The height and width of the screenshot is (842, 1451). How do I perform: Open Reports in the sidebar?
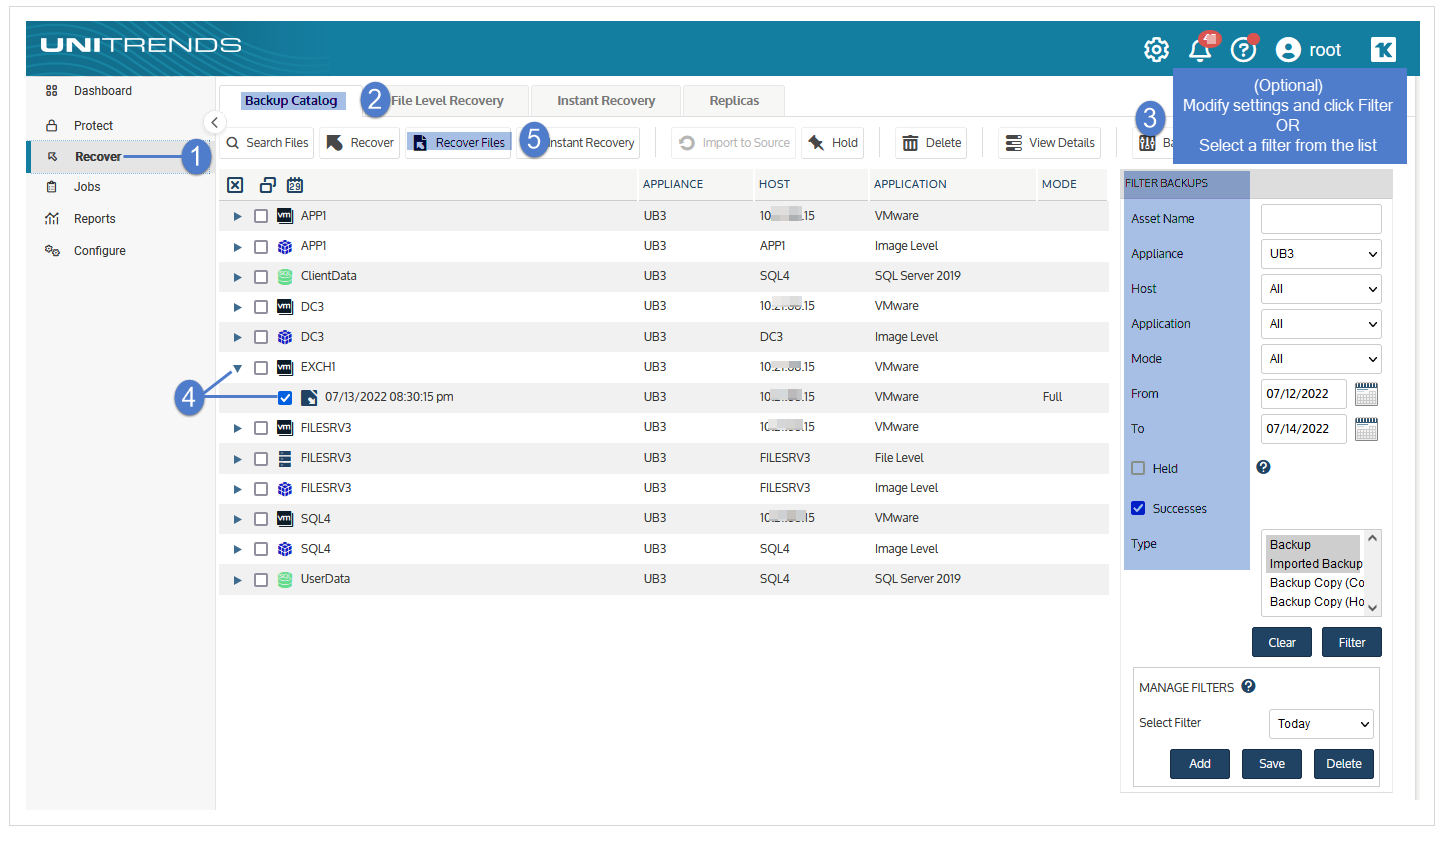pyautogui.click(x=95, y=219)
